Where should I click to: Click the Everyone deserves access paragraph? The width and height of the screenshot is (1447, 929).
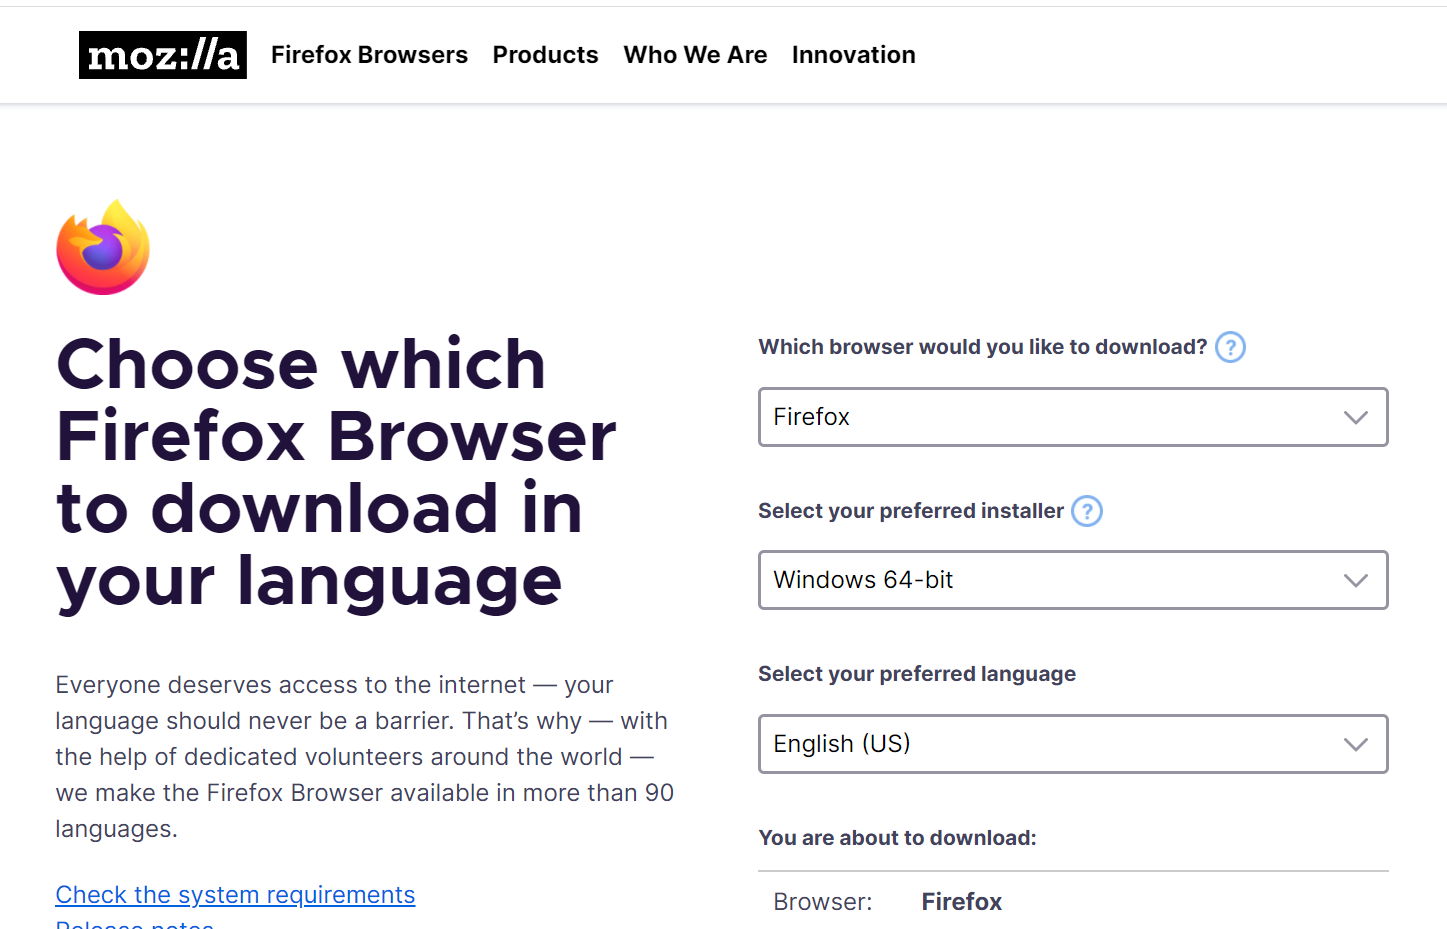[364, 757]
